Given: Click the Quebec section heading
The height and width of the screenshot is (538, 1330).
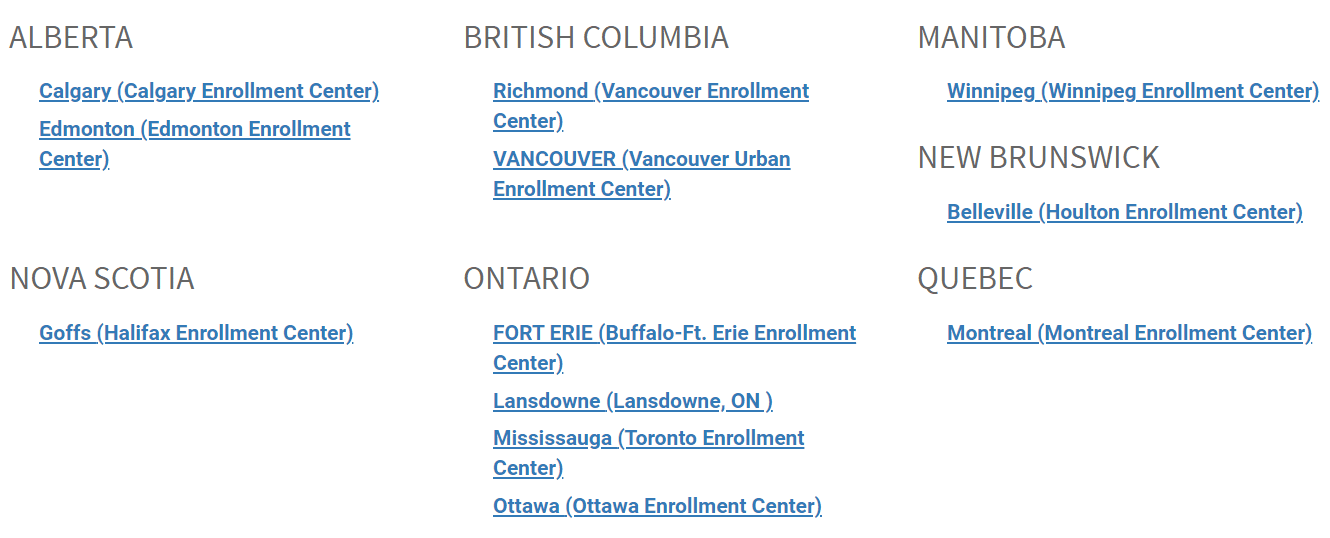Looking at the screenshot, I should click(975, 278).
